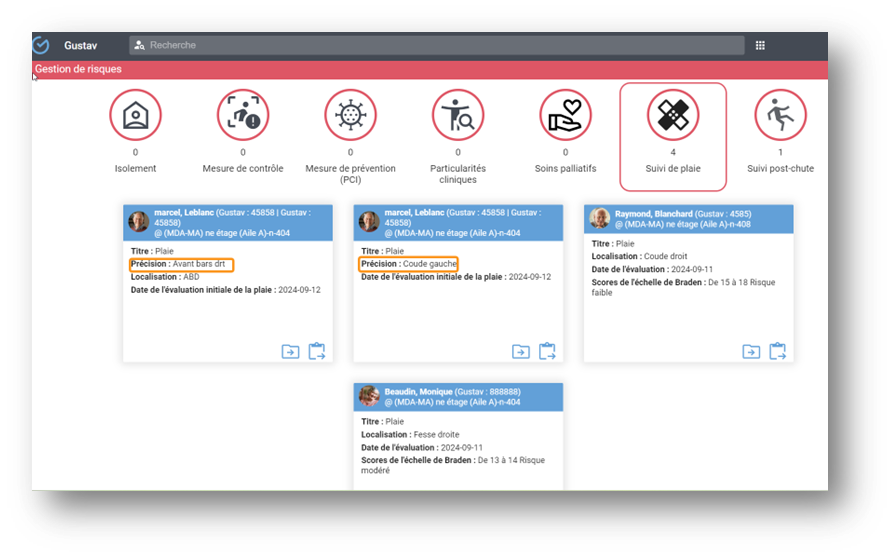
Task: Open folder arrow icon on Raymond Blanchard card
Action: click(751, 351)
